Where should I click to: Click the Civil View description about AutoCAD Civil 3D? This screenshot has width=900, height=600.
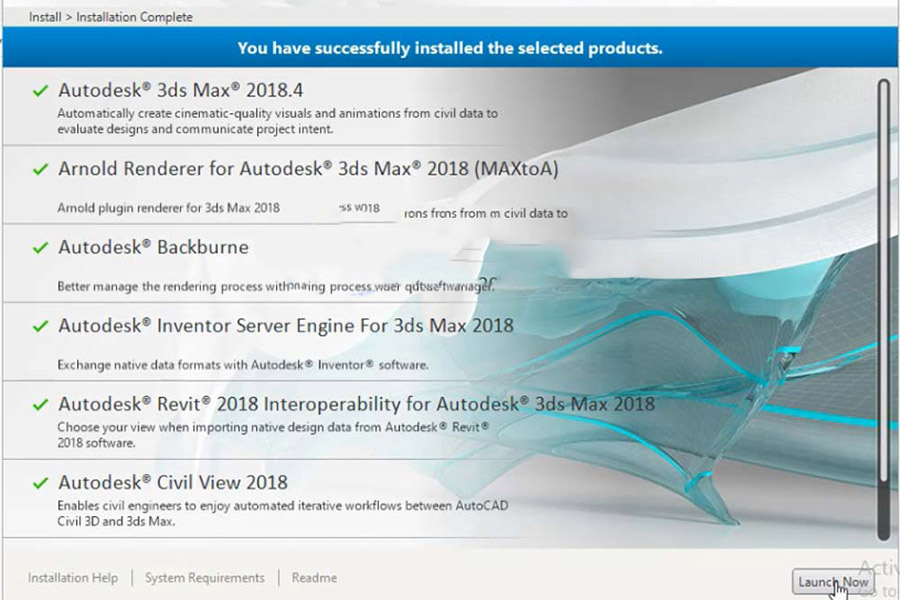point(282,513)
